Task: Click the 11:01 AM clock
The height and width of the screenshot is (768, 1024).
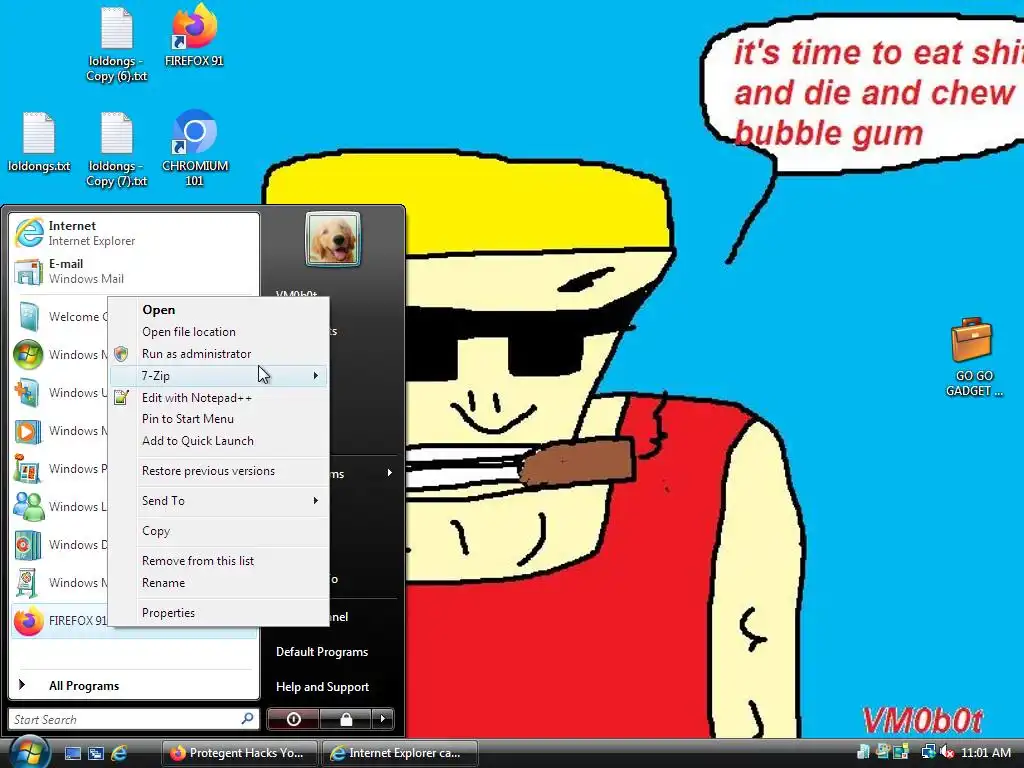Action: pos(985,753)
